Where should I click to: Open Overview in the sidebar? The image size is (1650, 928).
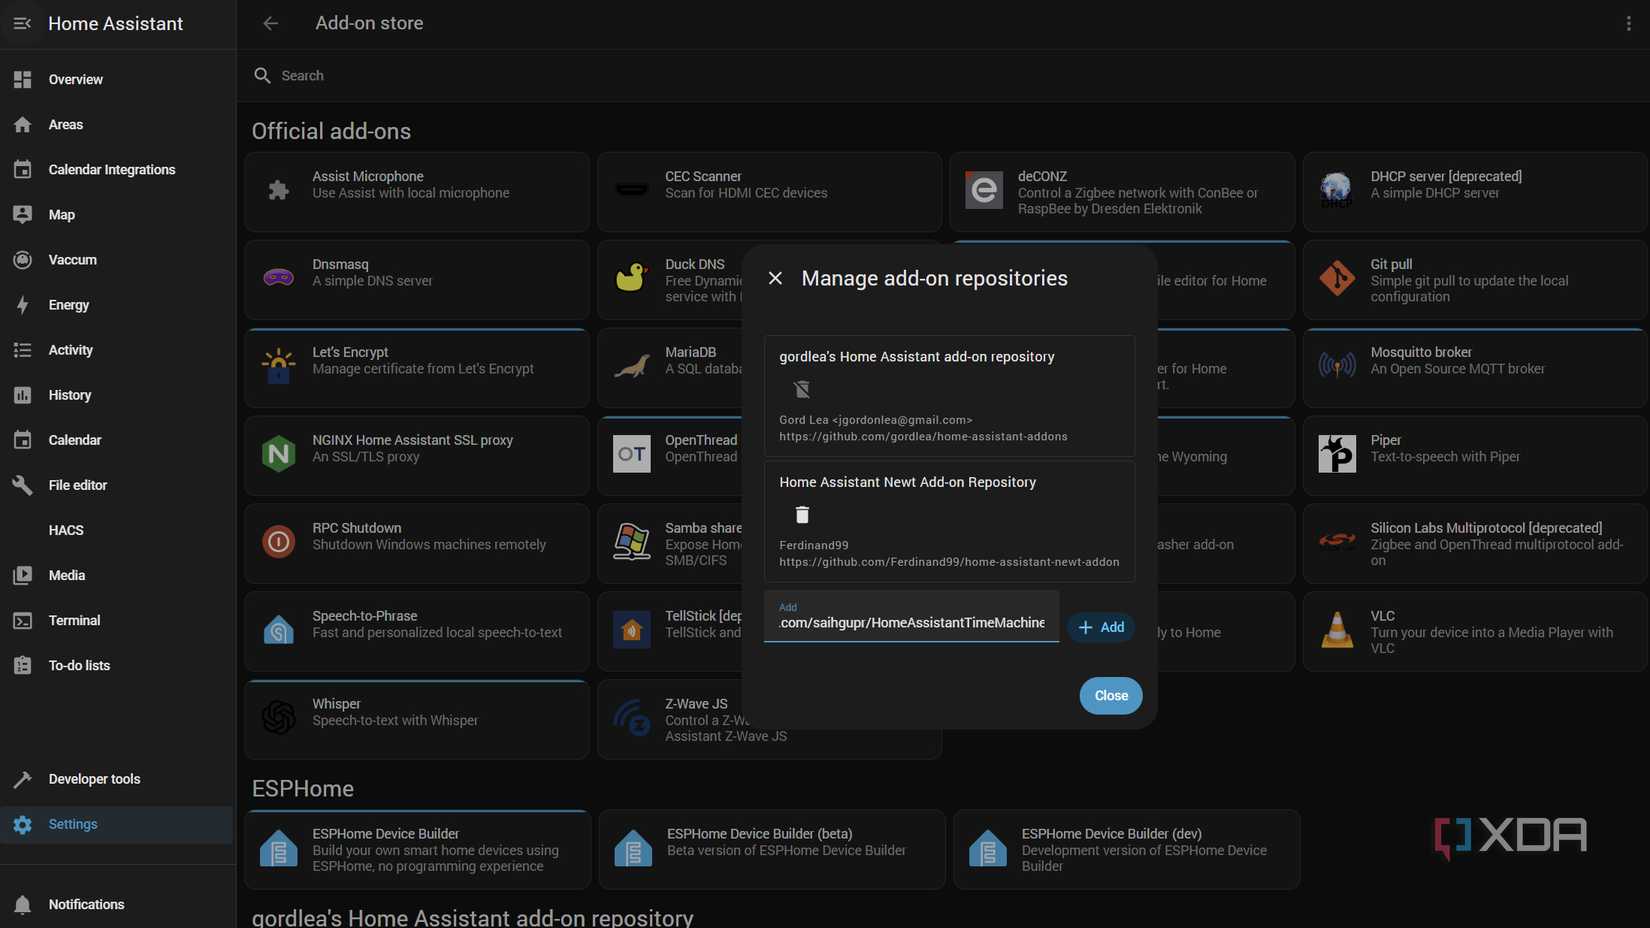118,79
